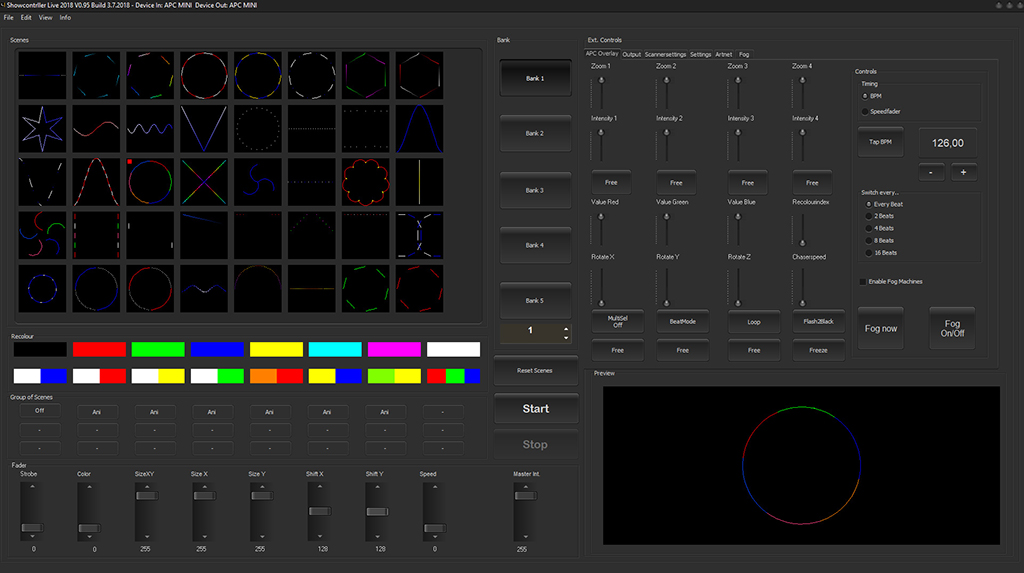The height and width of the screenshot is (573, 1024).
Task: Switch to the Scannersettings tab
Action: coord(665,54)
